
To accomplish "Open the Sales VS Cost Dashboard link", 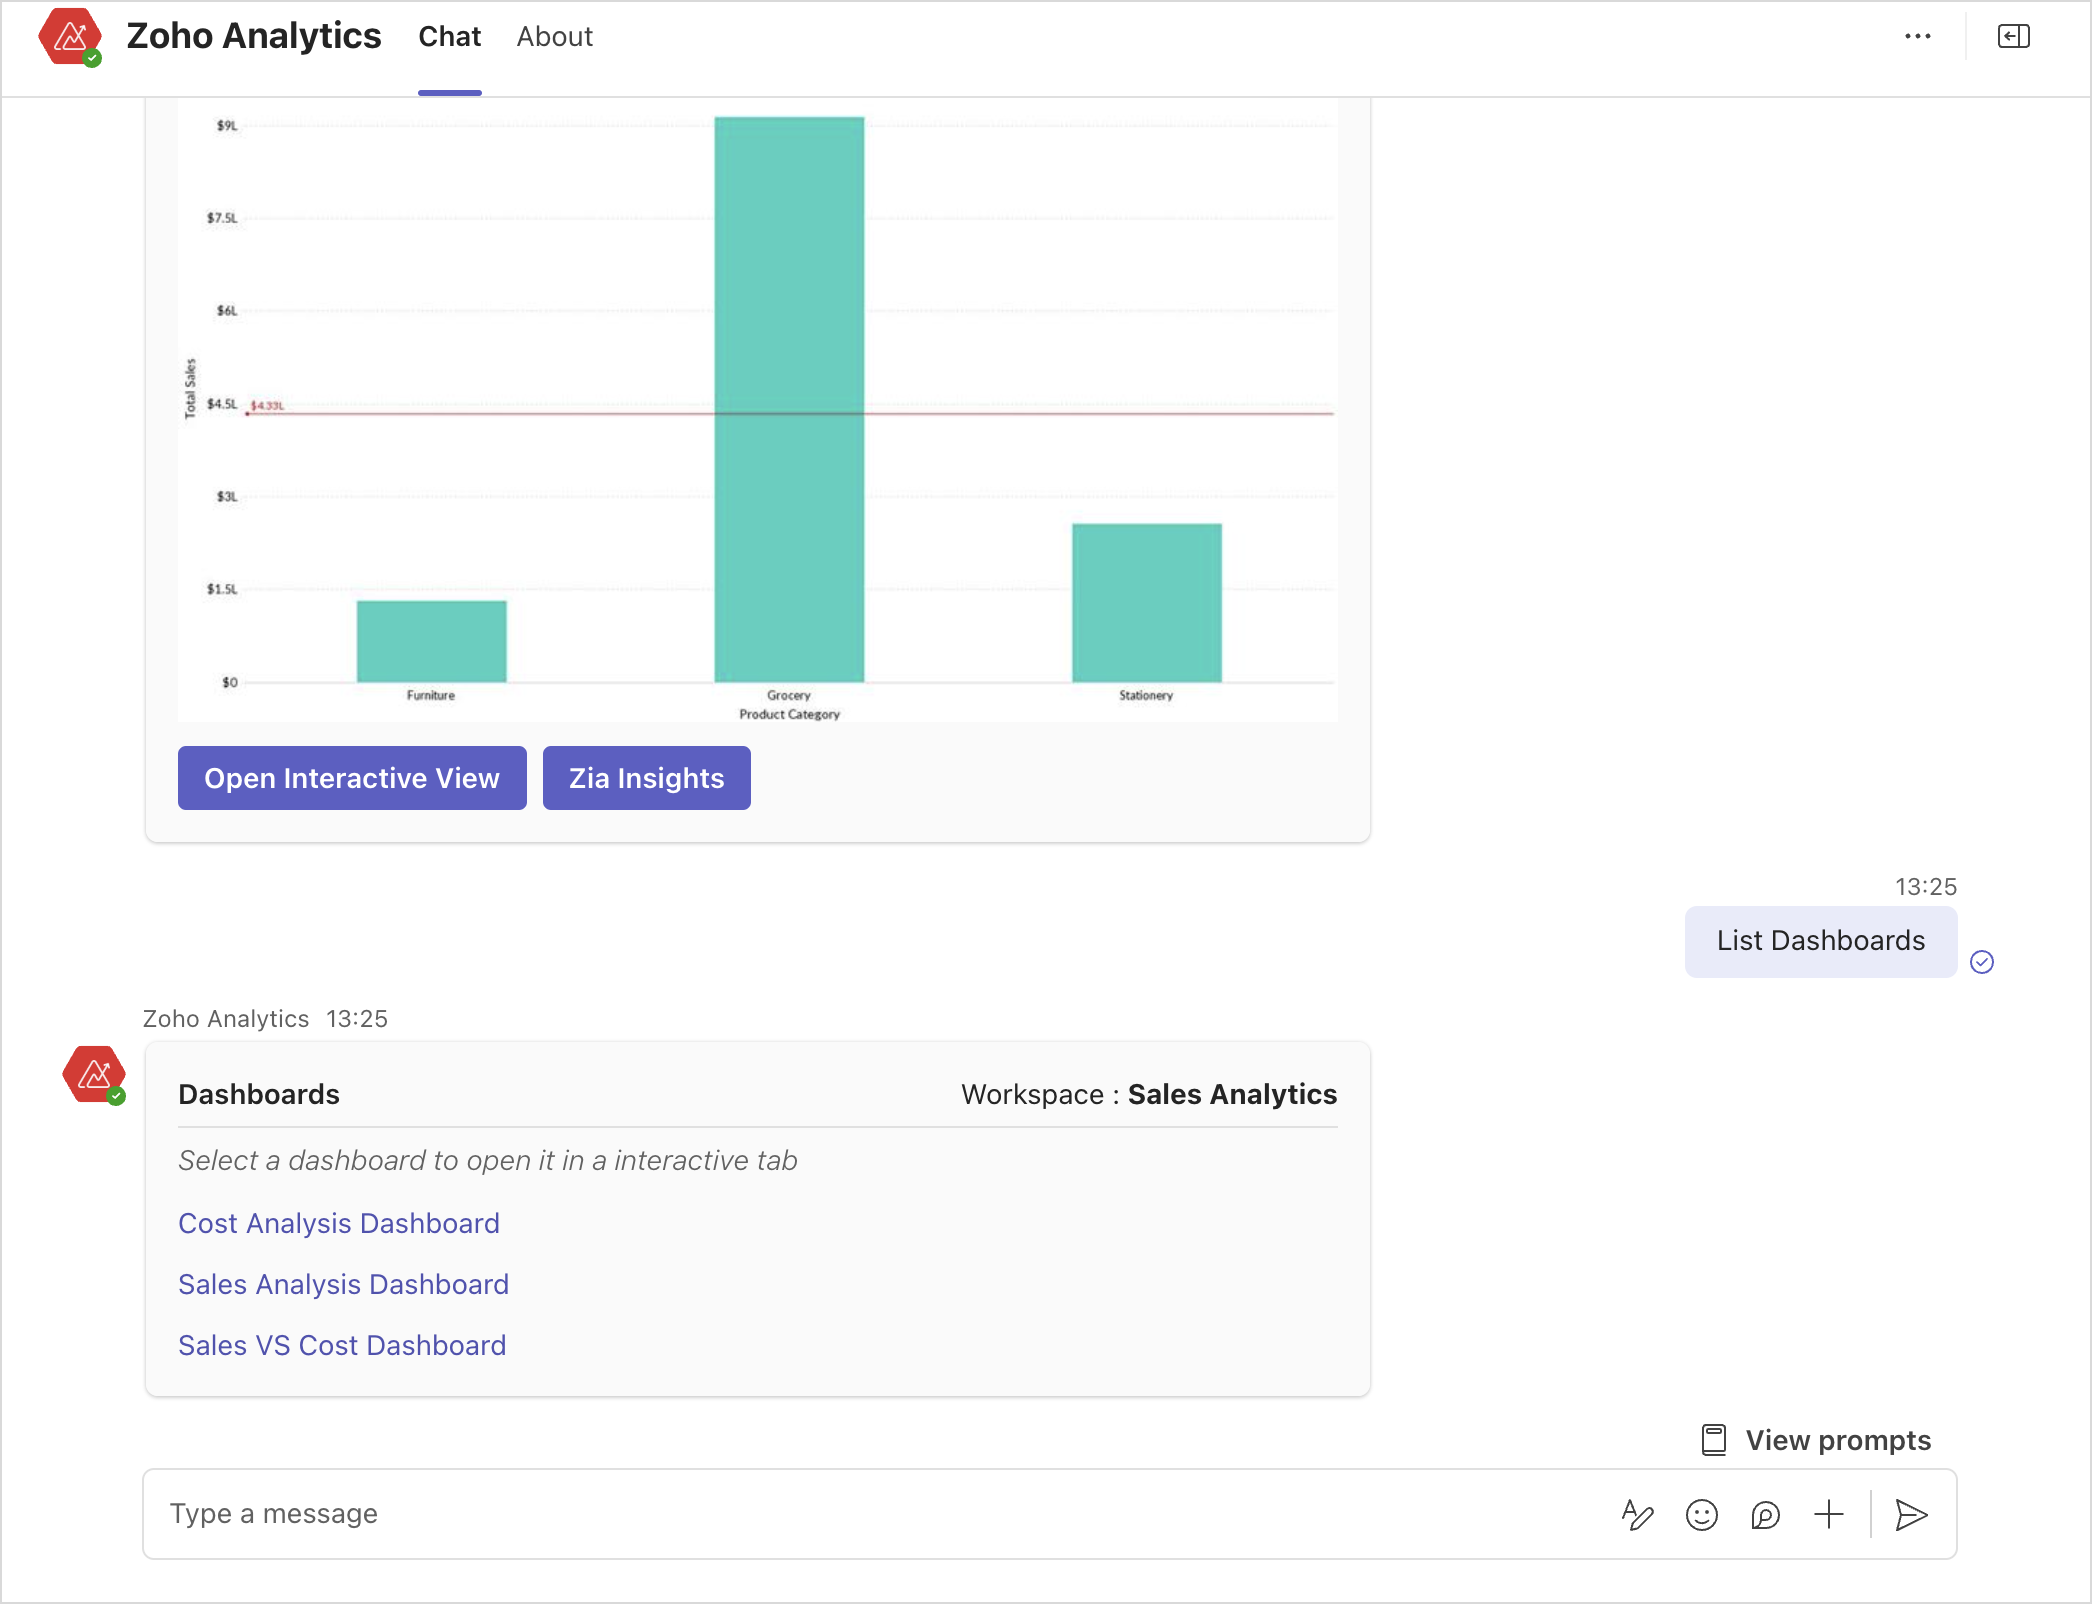I will (342, 1345).
